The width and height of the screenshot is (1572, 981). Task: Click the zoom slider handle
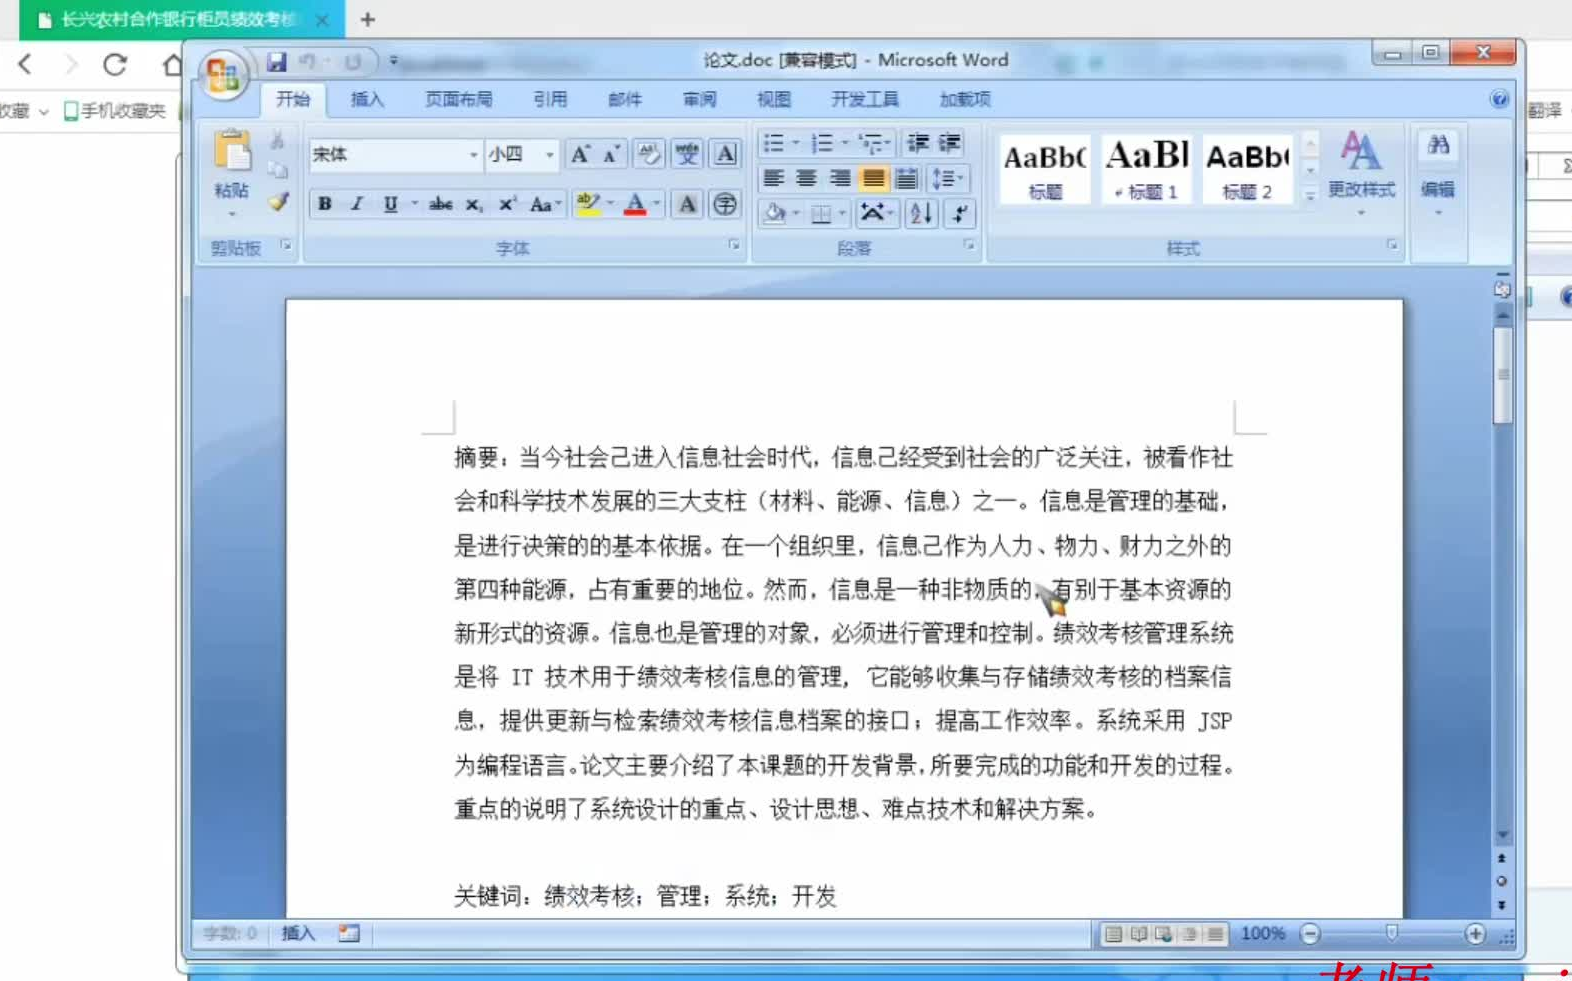1391,933
